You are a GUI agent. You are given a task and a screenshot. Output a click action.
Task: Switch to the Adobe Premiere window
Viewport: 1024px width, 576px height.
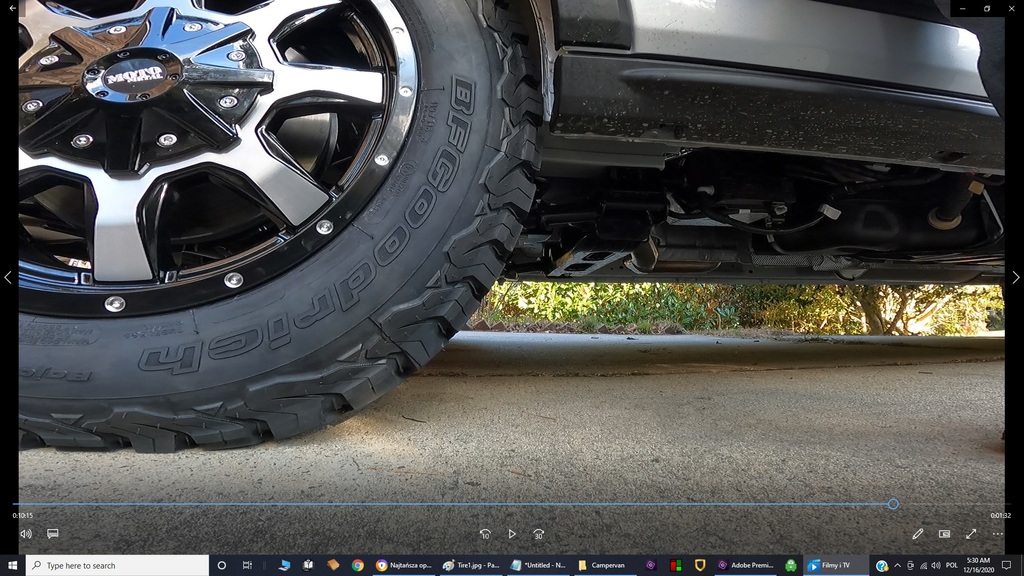pyautogui.click(x=745, y=566)
